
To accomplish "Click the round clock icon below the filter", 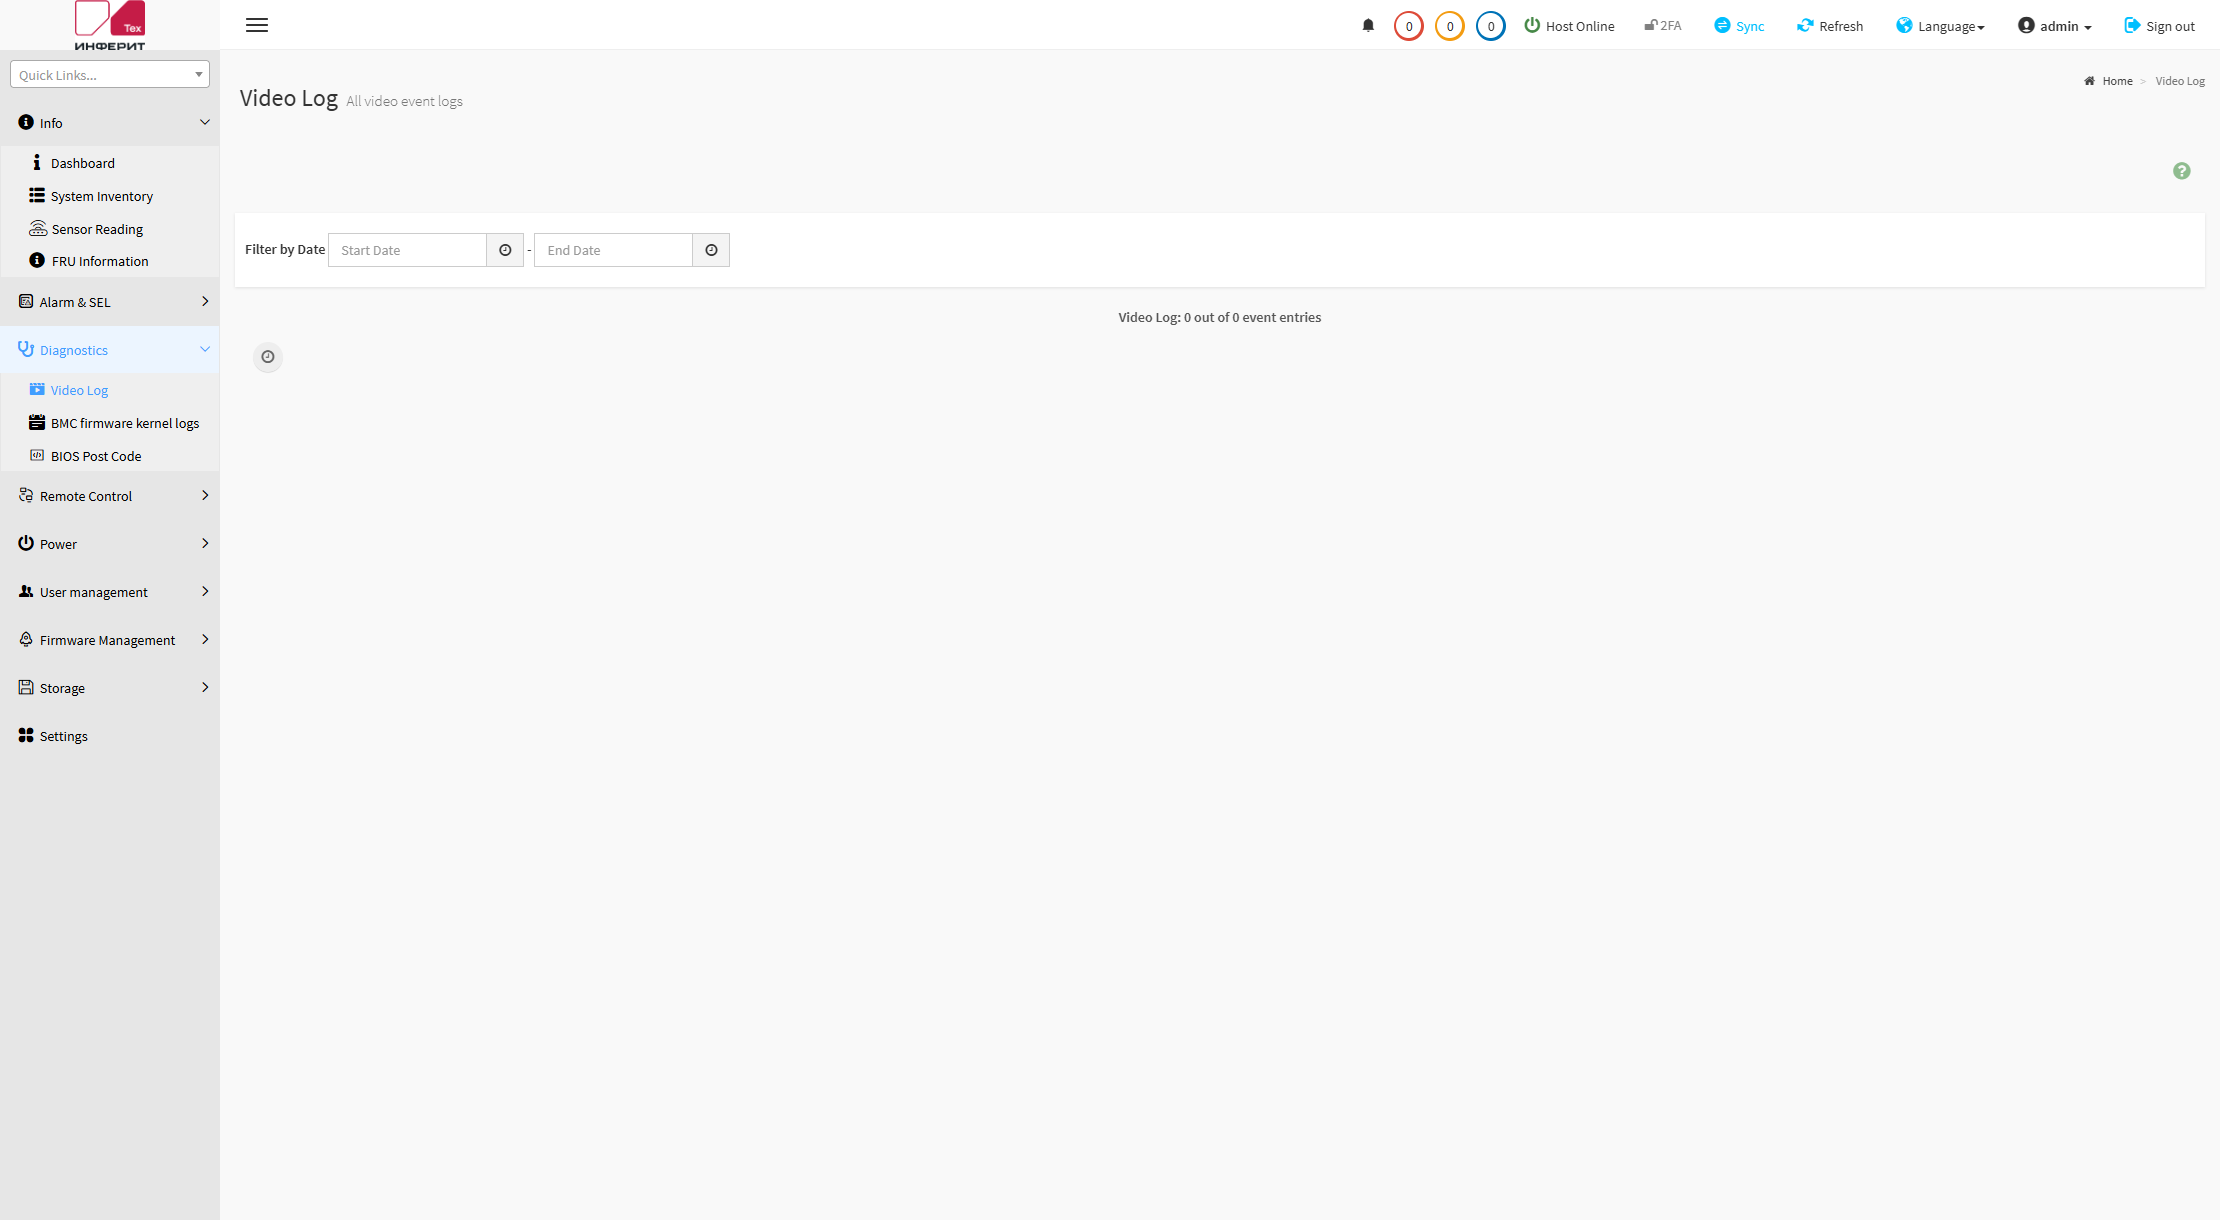I will [268, 357].
